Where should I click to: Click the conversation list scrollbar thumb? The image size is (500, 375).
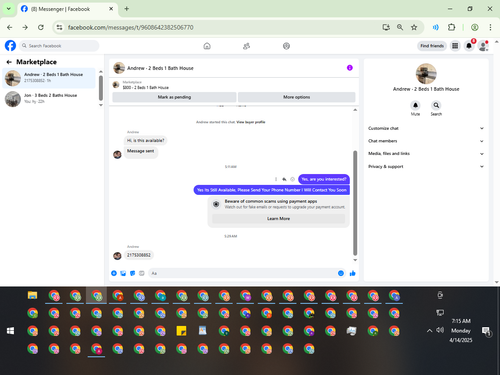(x=101, y=88)
